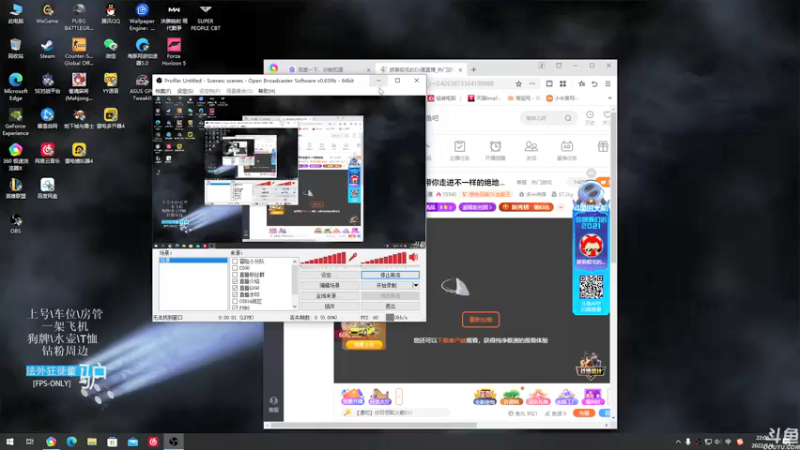This screenshot has width=800, height=450.
Task: Toggle the fourth checked source checkbox
Action: (235, 281)
